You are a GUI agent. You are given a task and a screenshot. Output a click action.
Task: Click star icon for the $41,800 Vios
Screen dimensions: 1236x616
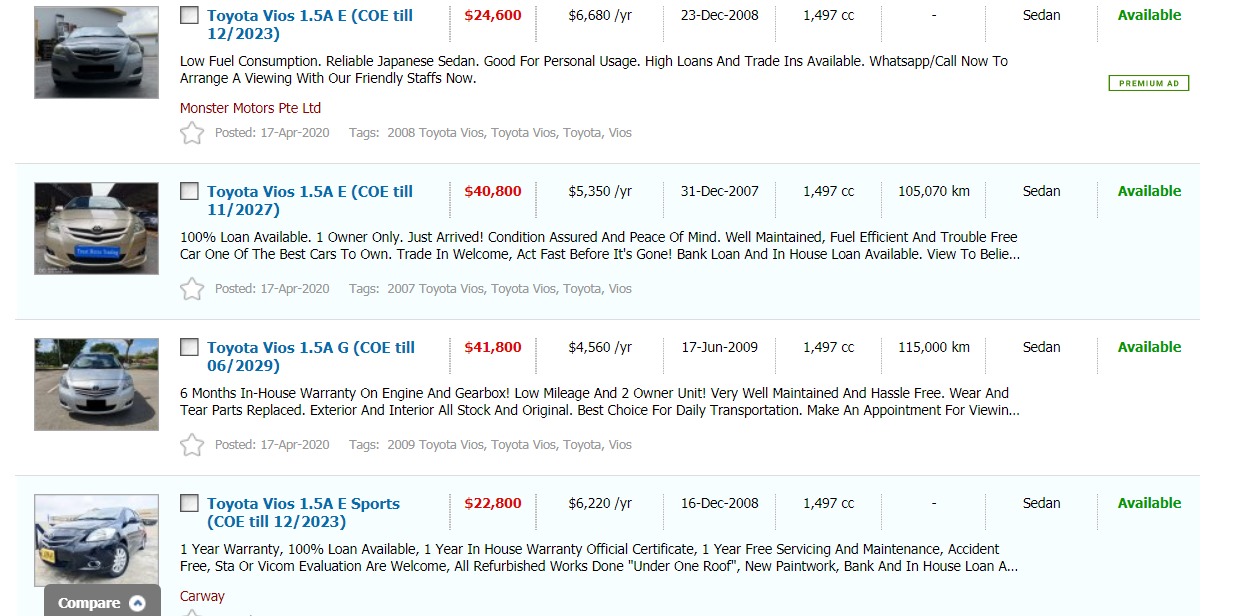192,445
